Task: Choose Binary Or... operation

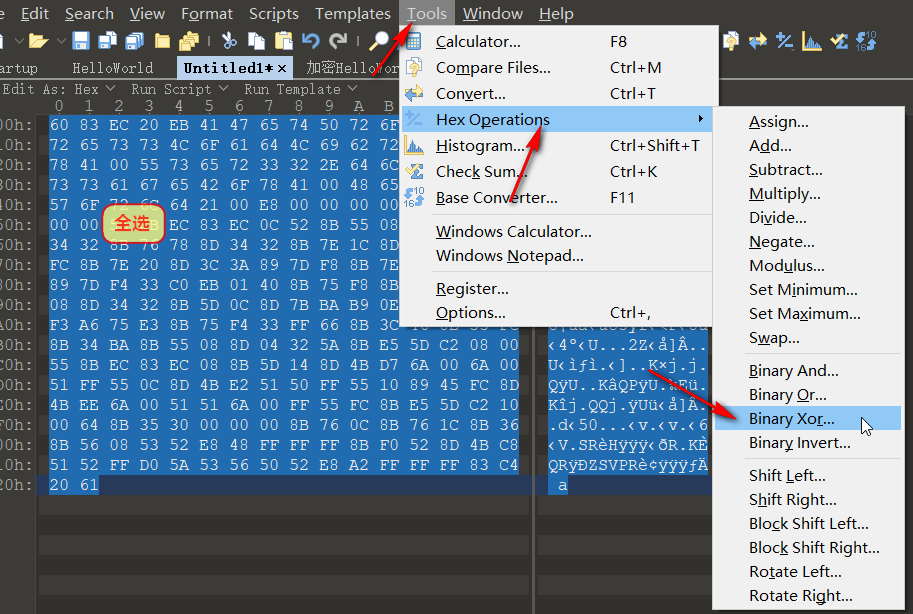Action: tap(808, 395)
